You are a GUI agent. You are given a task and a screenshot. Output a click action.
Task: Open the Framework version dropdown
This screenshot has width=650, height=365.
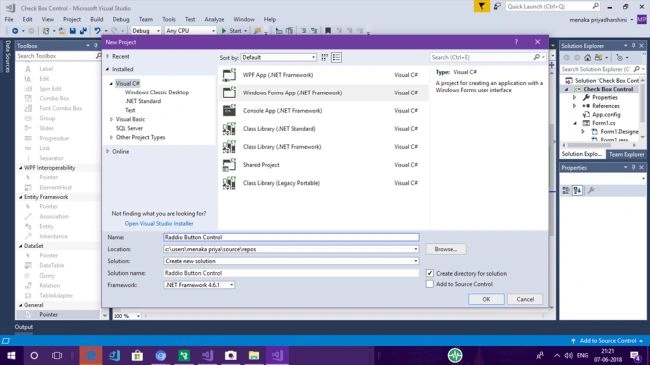pyautogui.click(x=199, y=285)
